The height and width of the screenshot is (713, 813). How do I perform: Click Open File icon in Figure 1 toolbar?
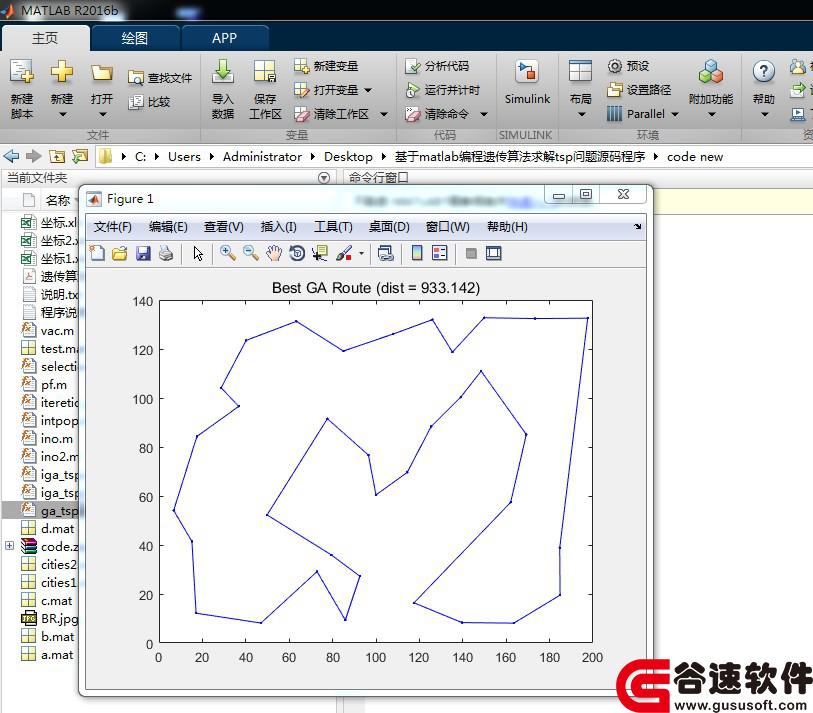click(120, 253)
